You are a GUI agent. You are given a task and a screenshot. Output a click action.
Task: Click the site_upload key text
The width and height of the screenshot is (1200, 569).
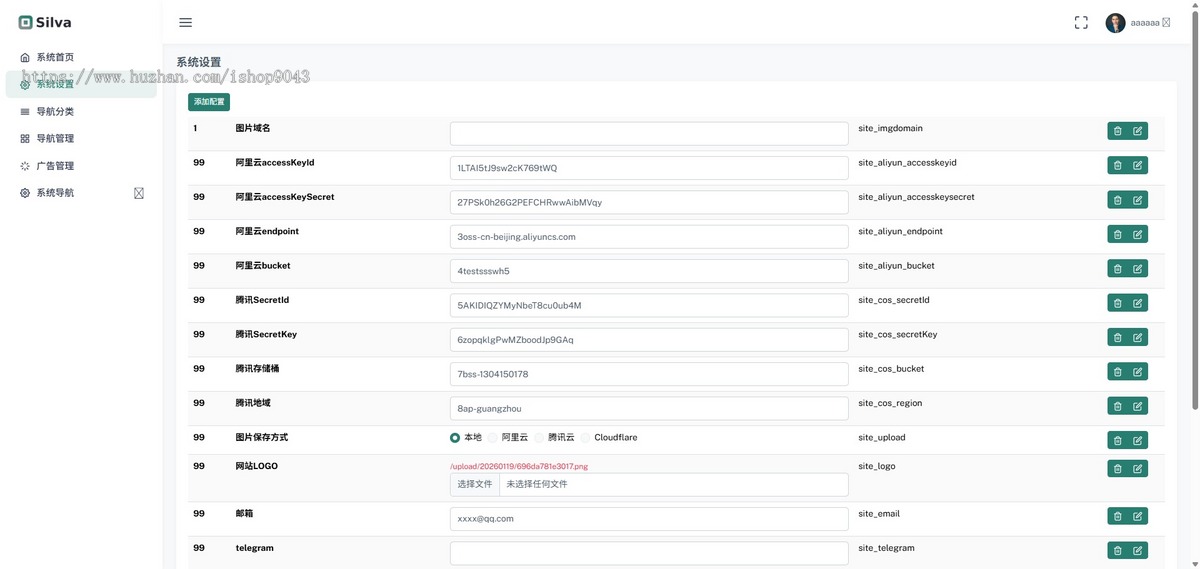pos(881,438)
